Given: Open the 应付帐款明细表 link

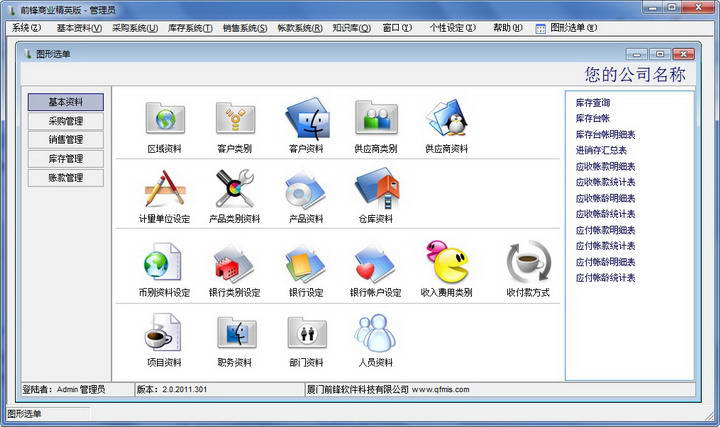Looking at the screenshot, I should point(606,230).
